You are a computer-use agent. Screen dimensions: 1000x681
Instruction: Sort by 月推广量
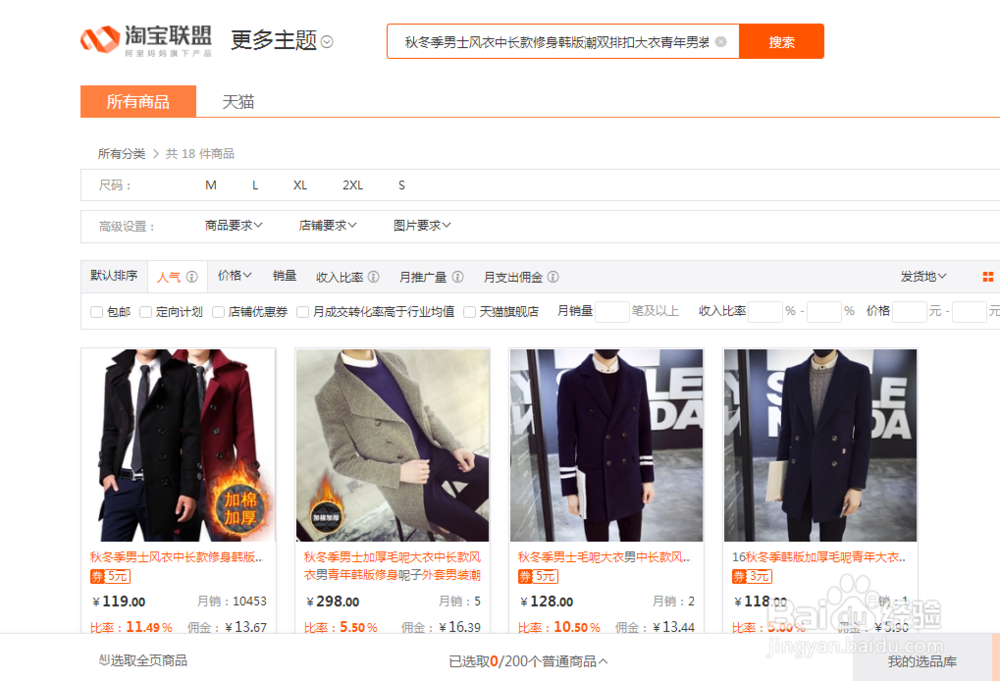click(422, 277)
